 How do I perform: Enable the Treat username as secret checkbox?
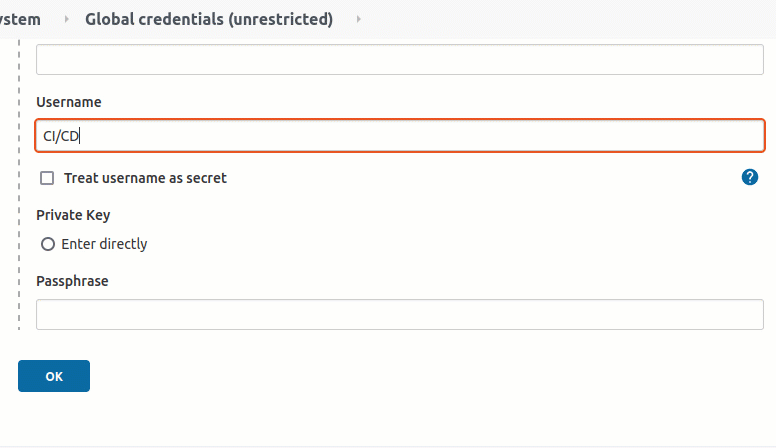click(47, 178)
